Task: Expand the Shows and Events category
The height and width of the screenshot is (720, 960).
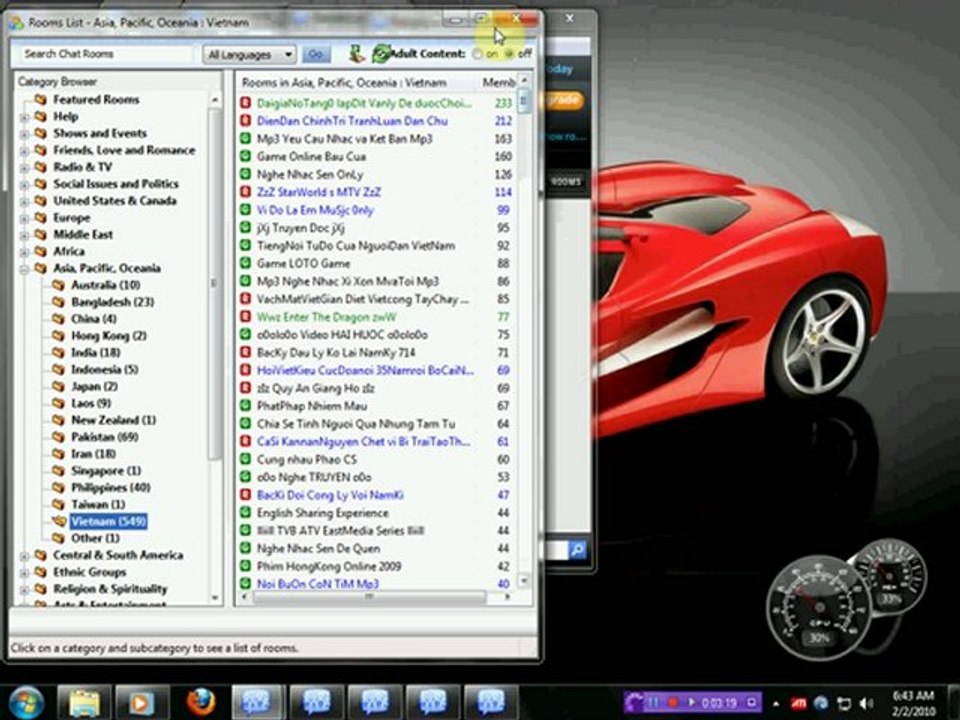Action: coord(24,133)
